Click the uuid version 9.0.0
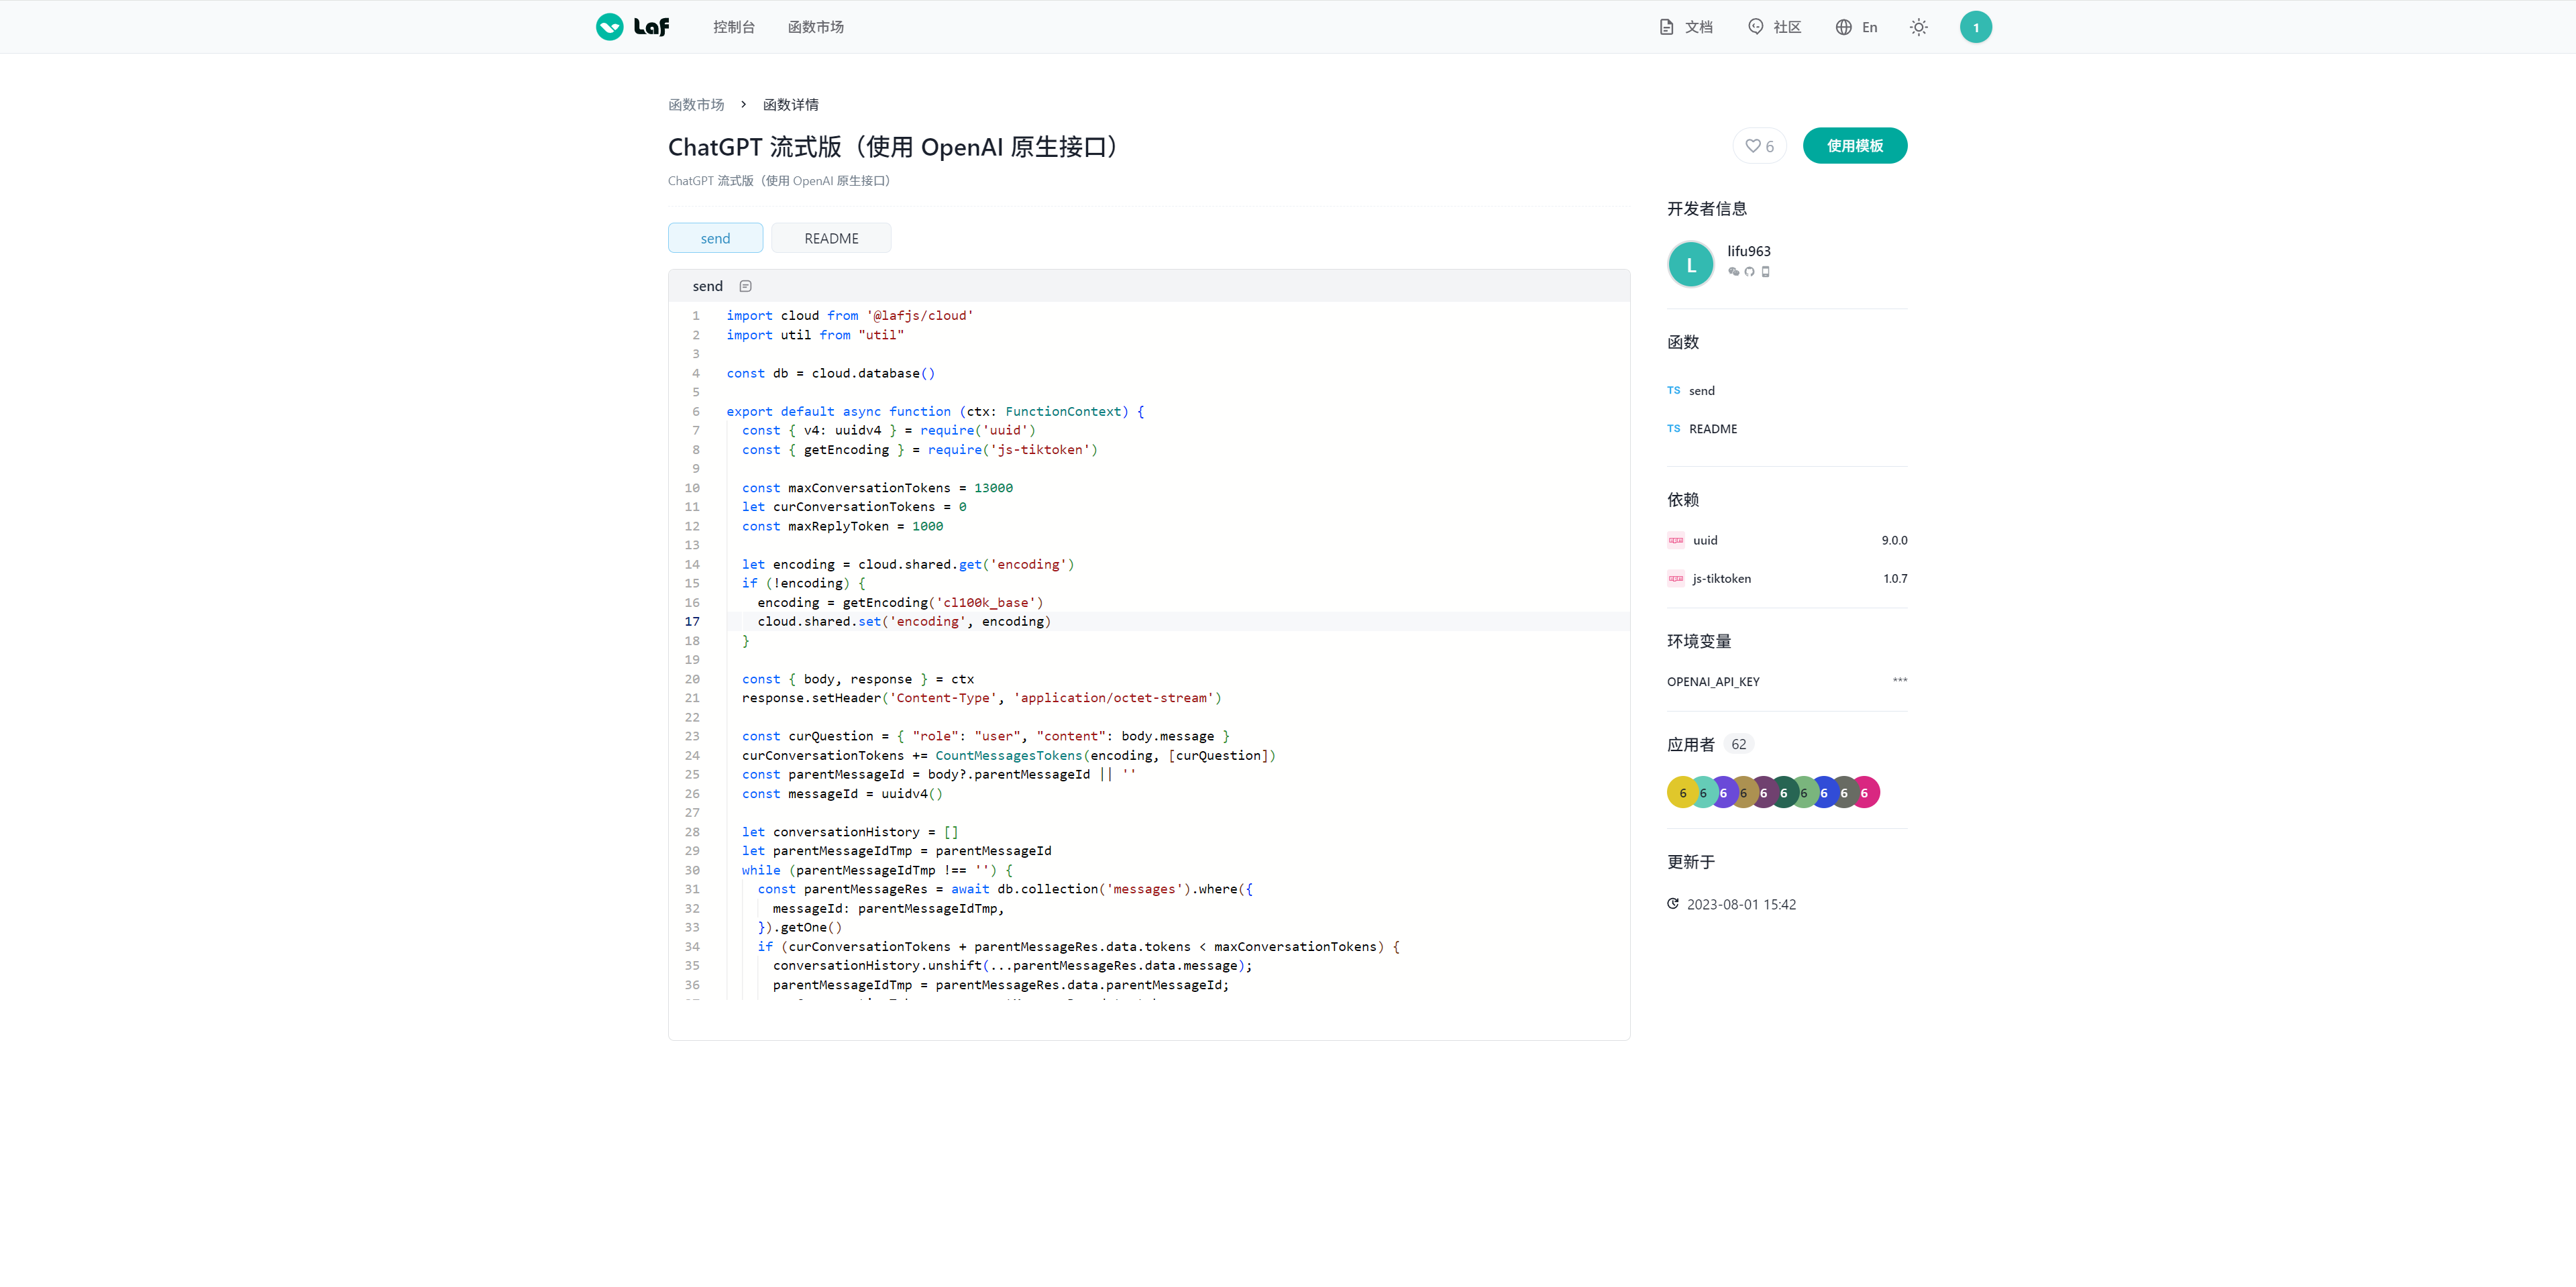The width and height of the screenshot is (2576, 1287). click(1894, 541)
